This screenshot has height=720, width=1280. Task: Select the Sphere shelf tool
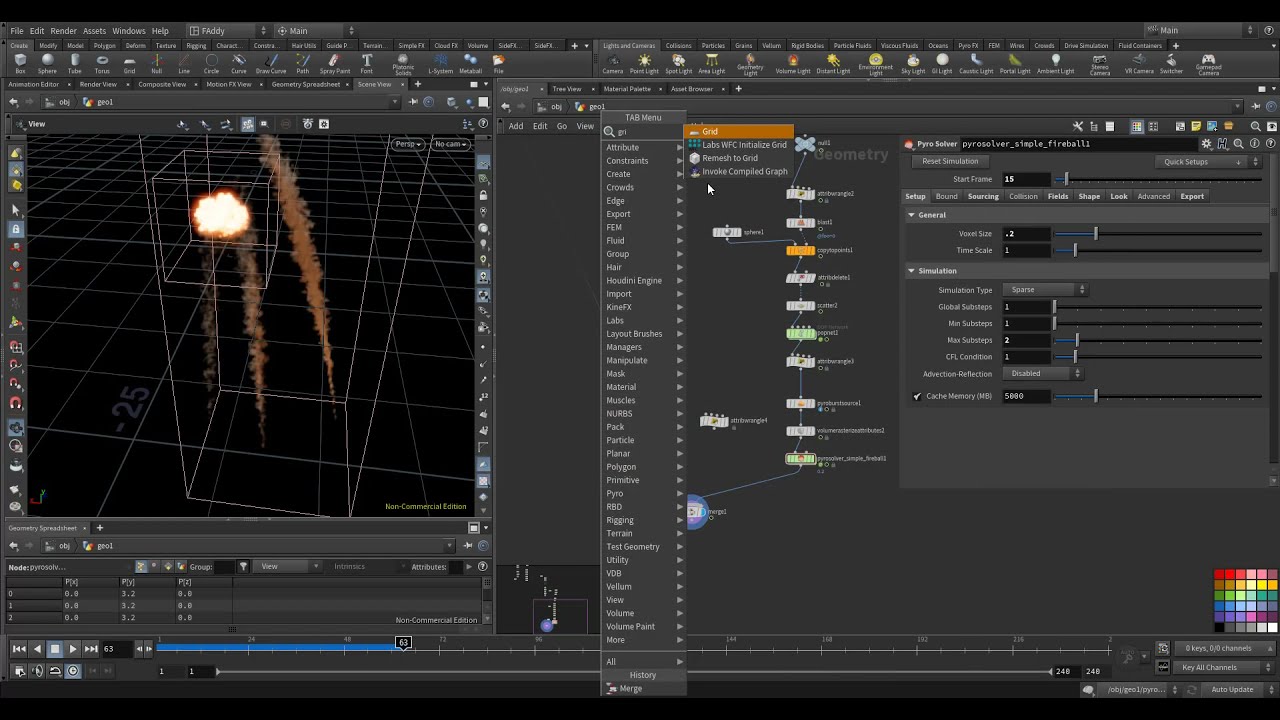(47, 64)
